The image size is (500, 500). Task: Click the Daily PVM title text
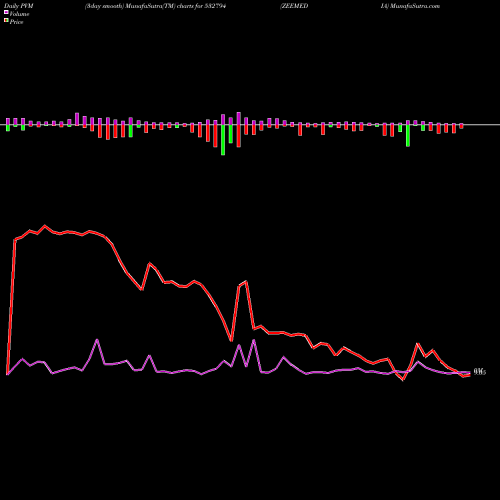(19, 6)
